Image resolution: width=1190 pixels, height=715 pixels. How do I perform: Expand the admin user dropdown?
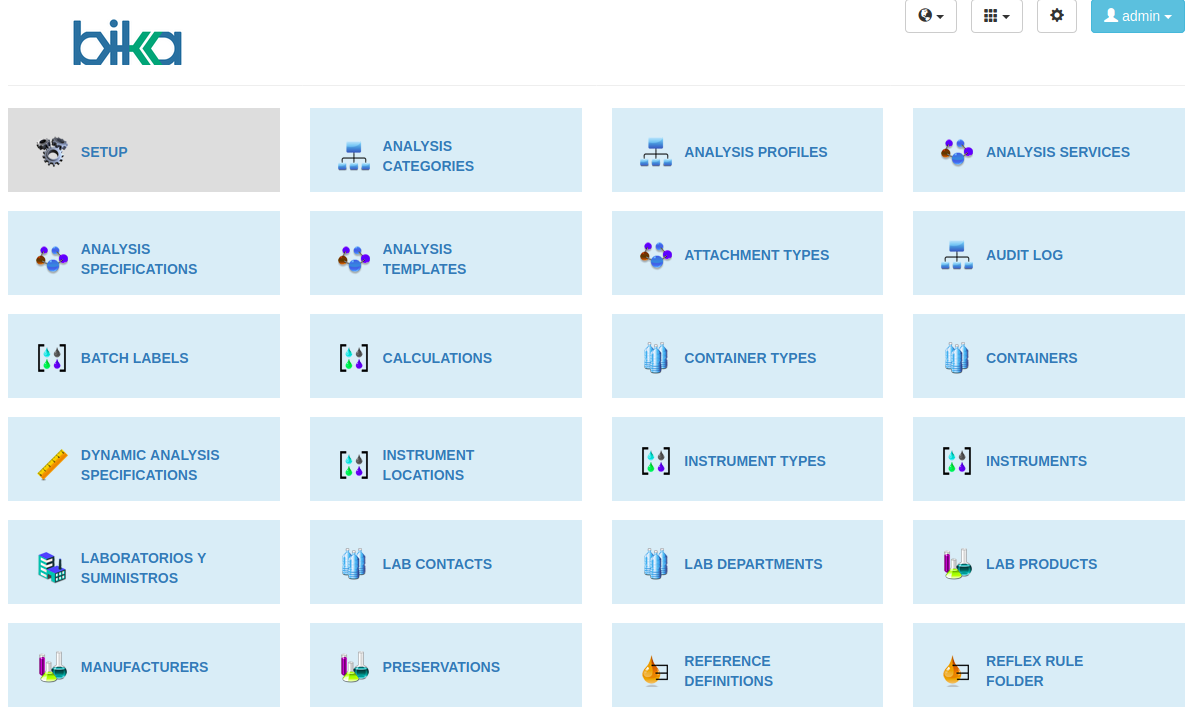[1137, 16]
